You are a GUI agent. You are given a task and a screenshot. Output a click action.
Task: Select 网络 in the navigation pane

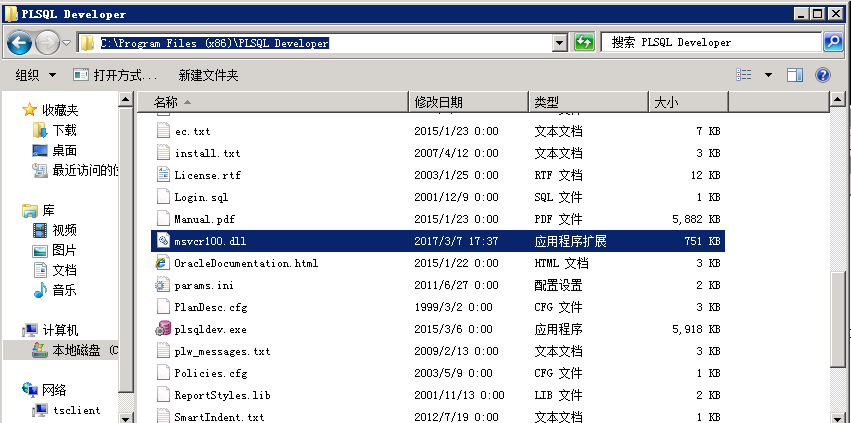(54, 390)
